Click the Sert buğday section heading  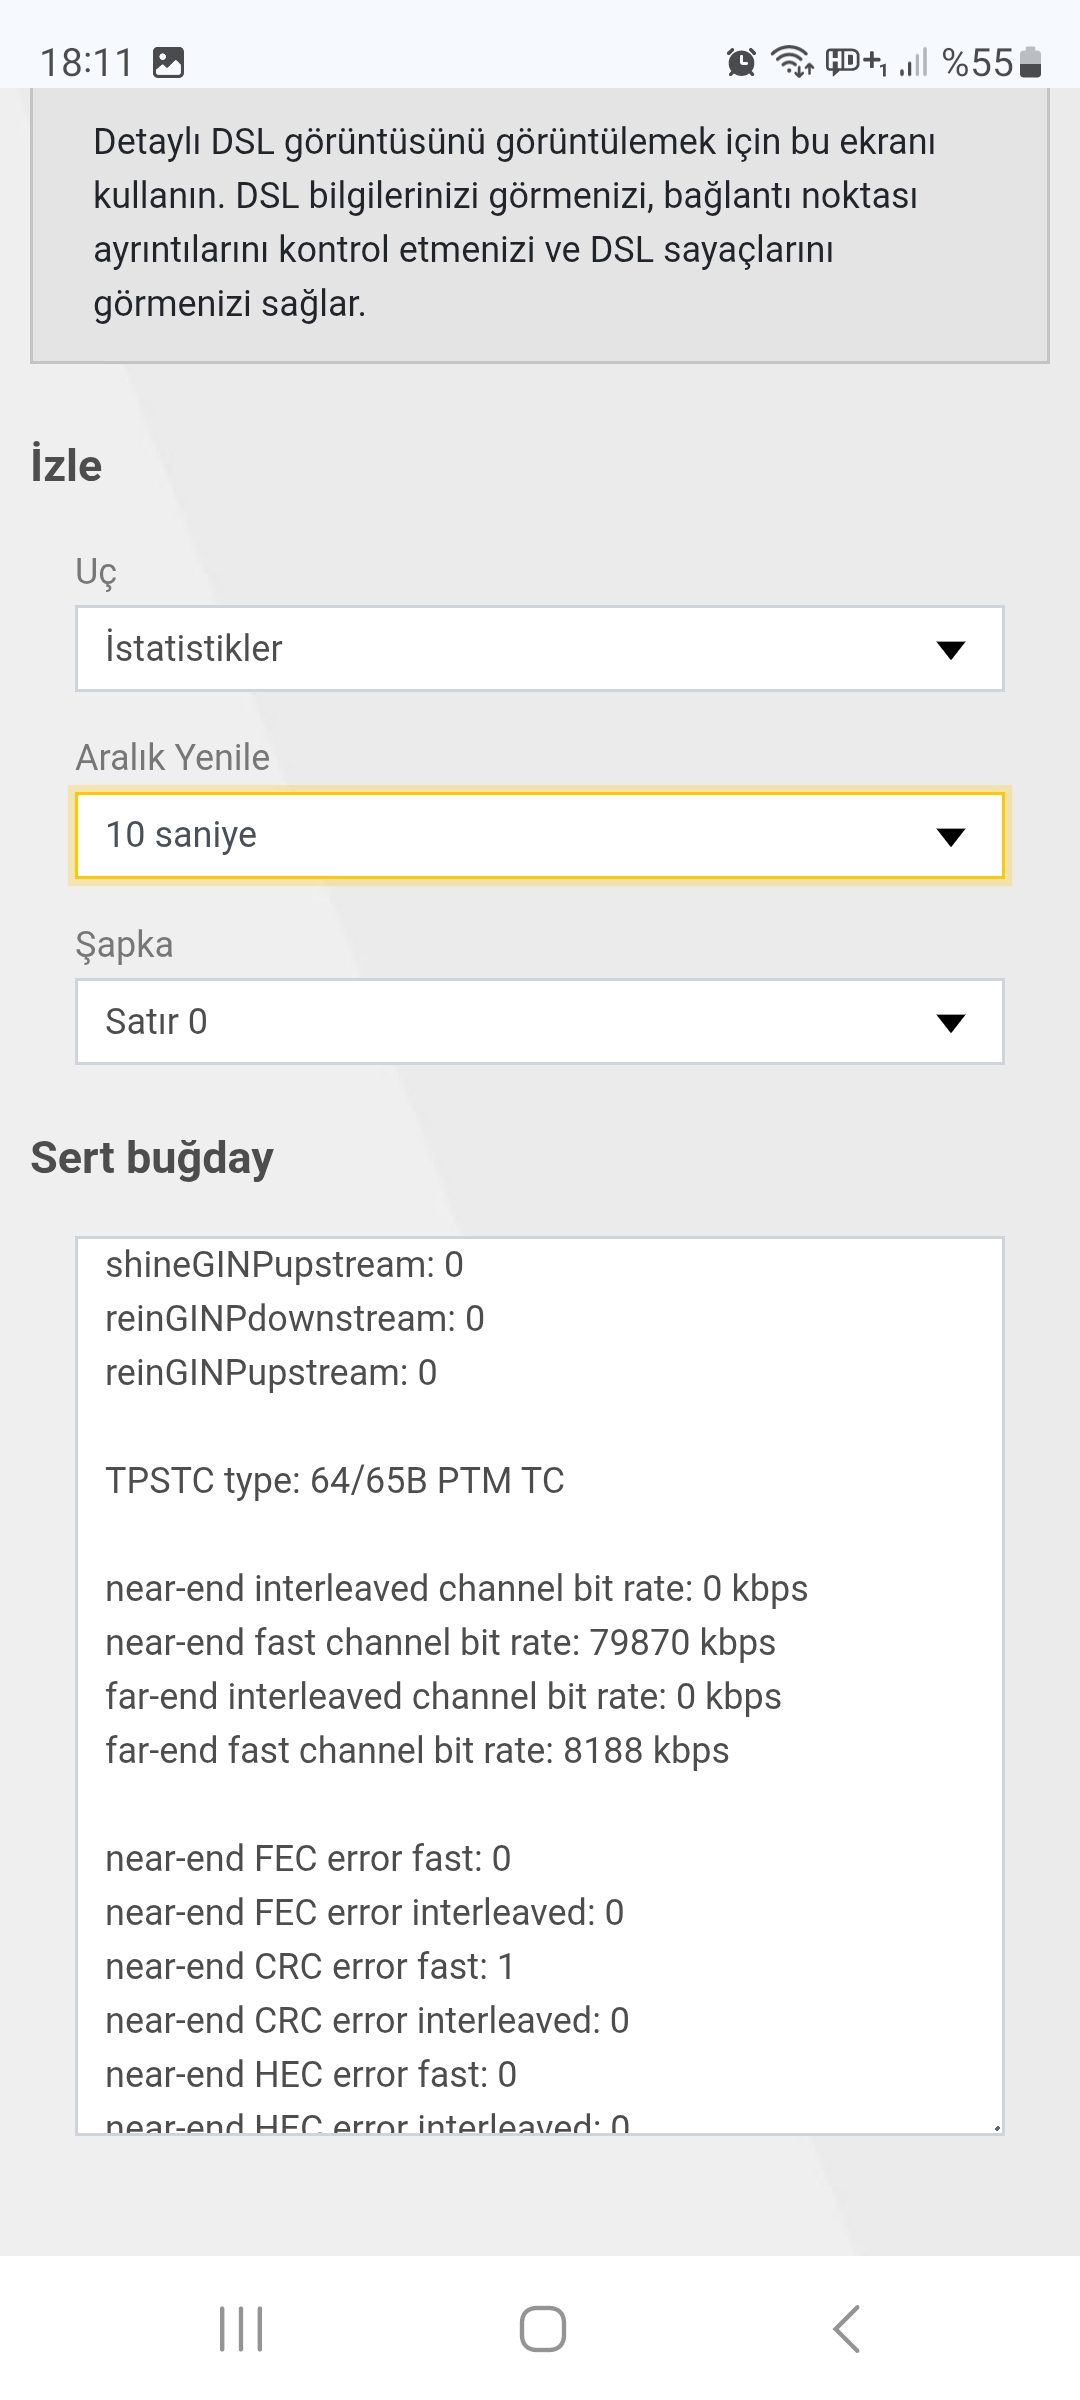152,1158
